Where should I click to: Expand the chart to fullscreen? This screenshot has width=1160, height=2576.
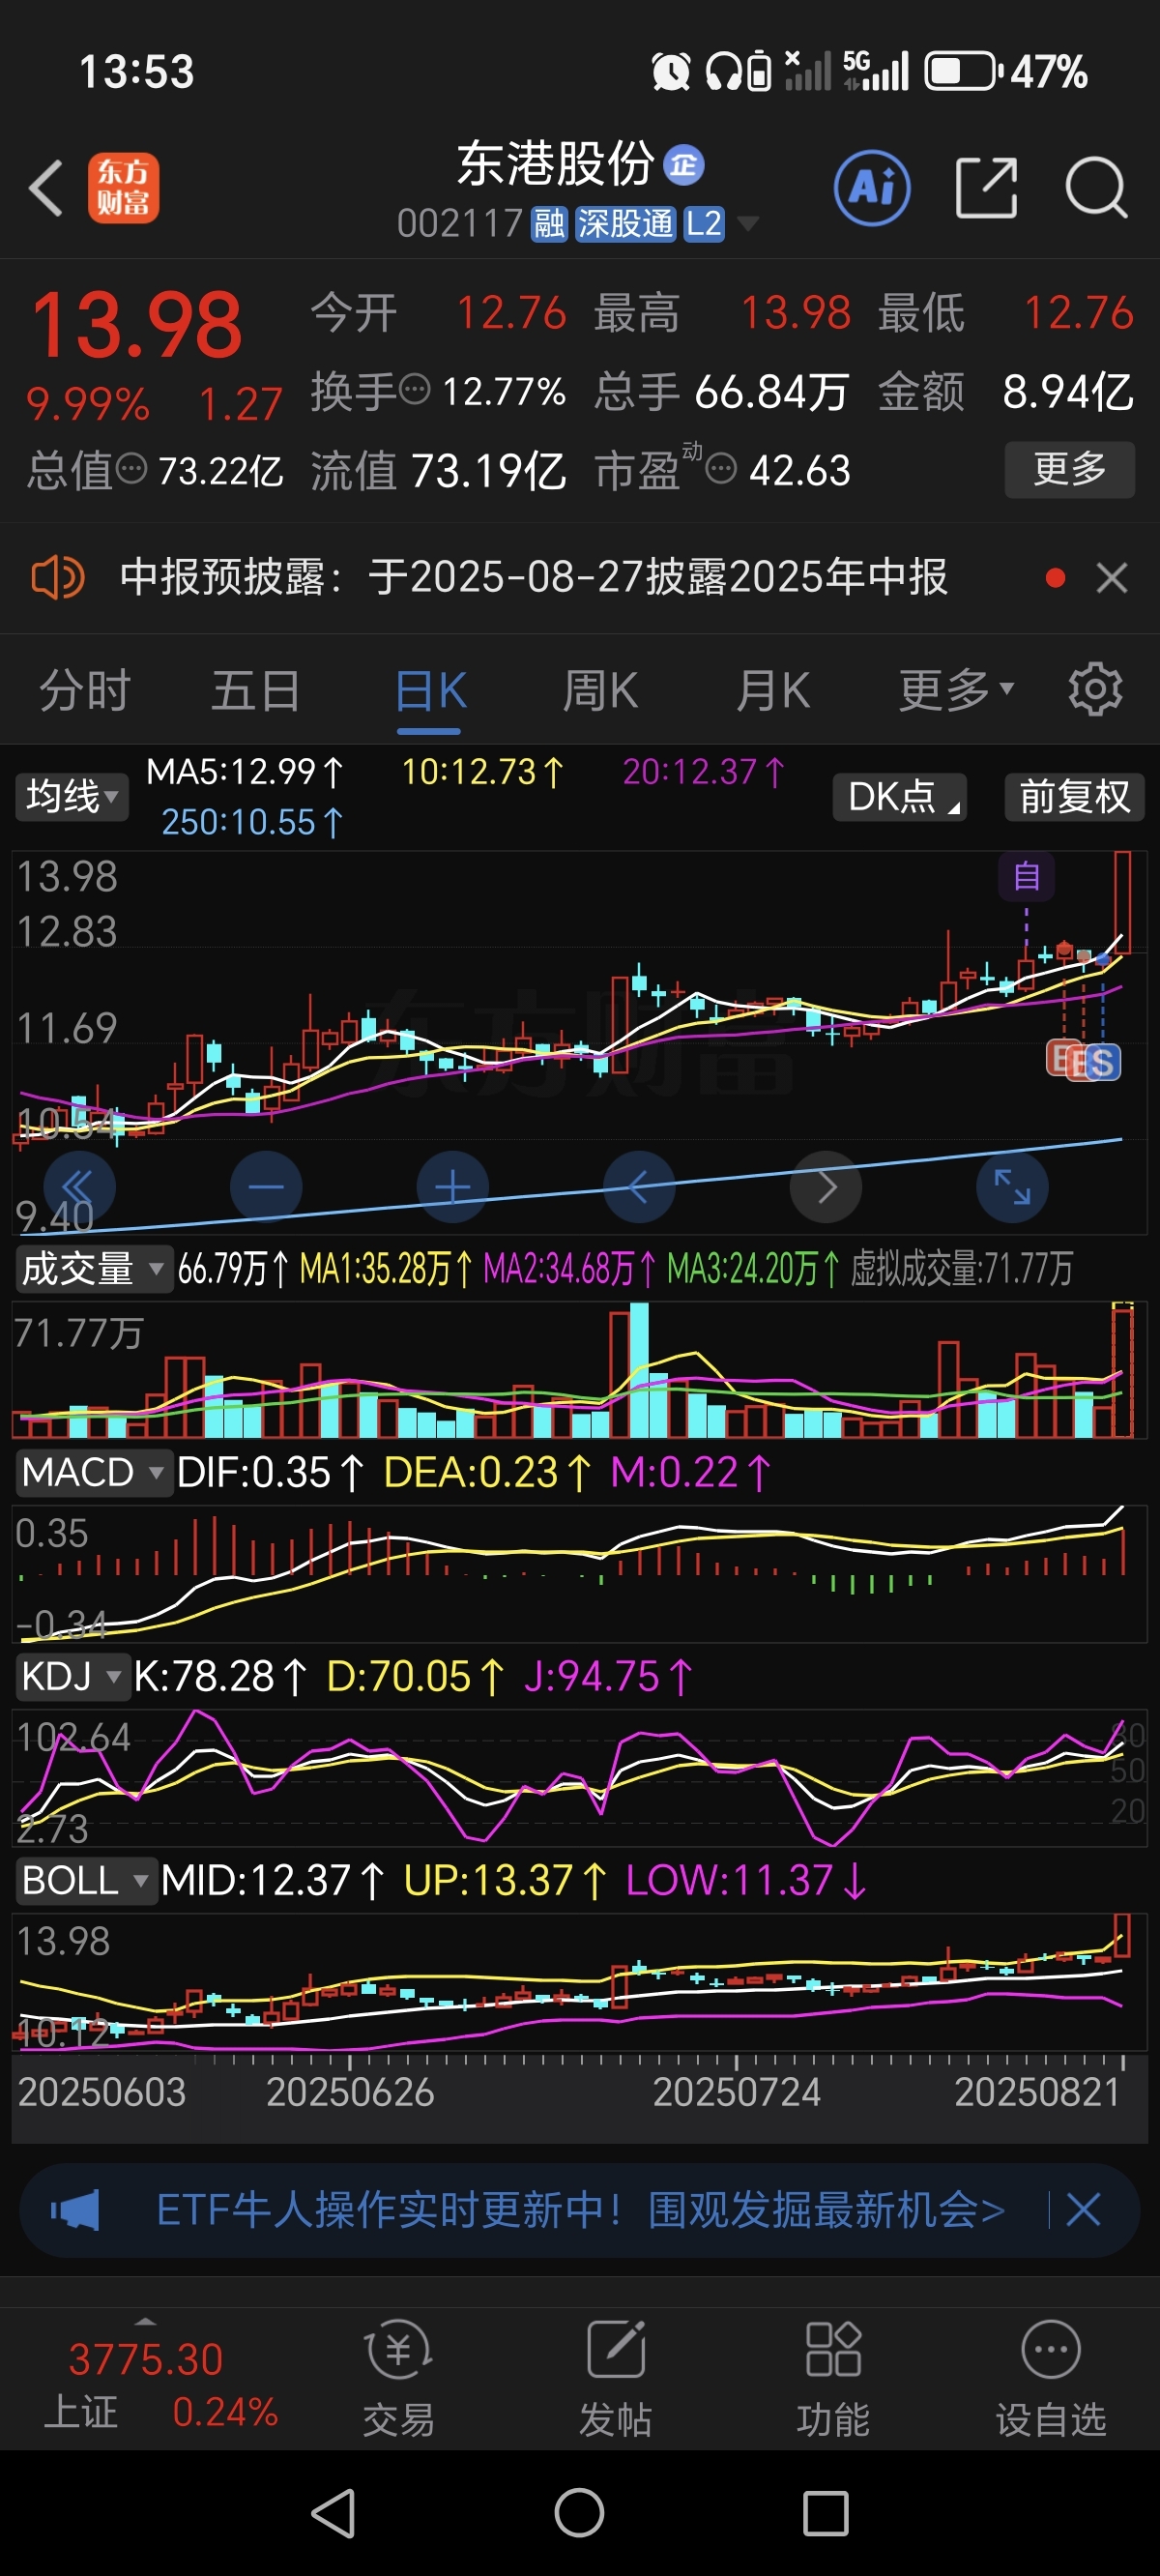coord(1012,1187)
